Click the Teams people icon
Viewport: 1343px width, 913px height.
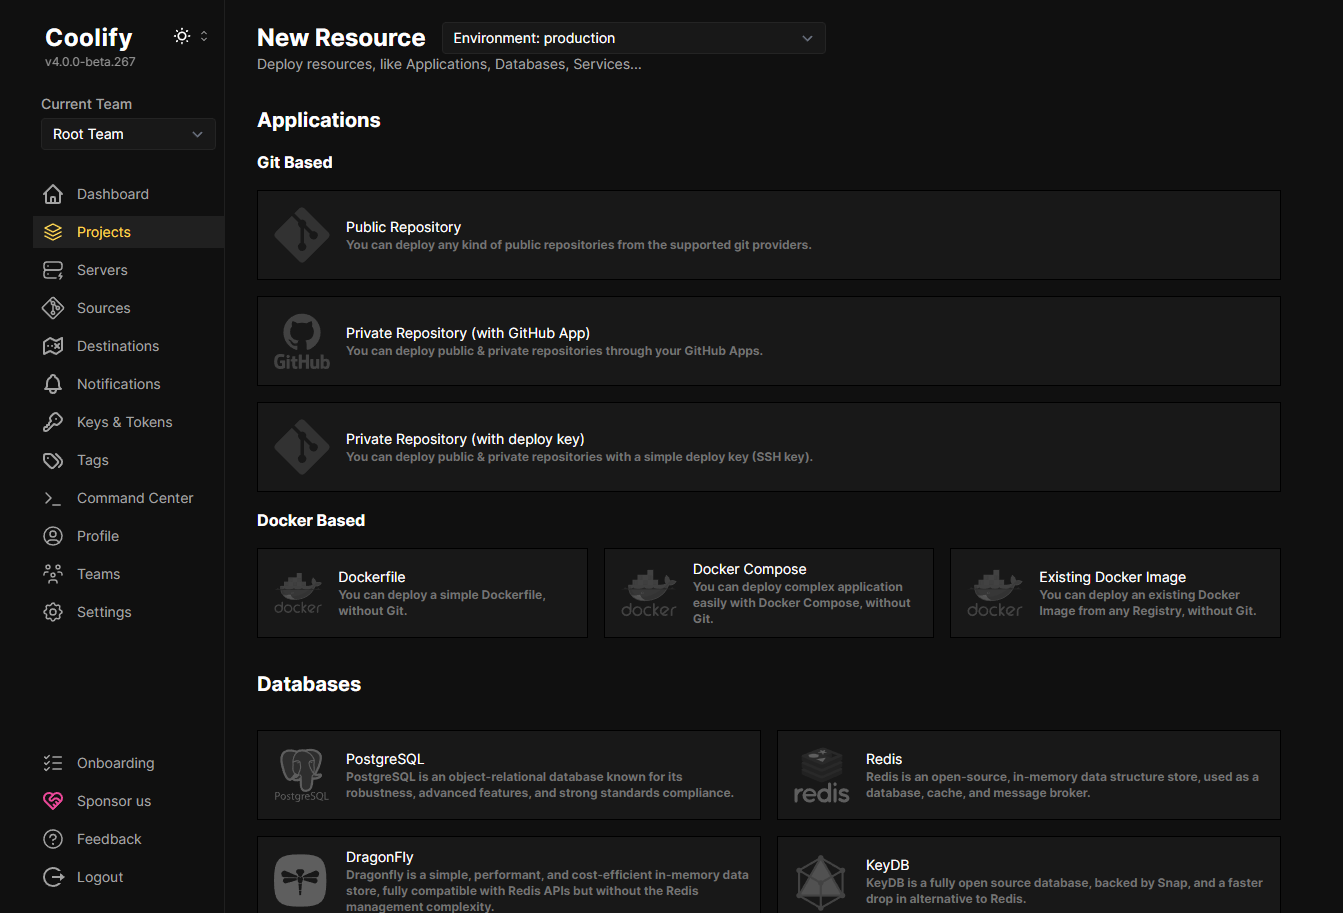pyautogui.click(x=53, y=574)
